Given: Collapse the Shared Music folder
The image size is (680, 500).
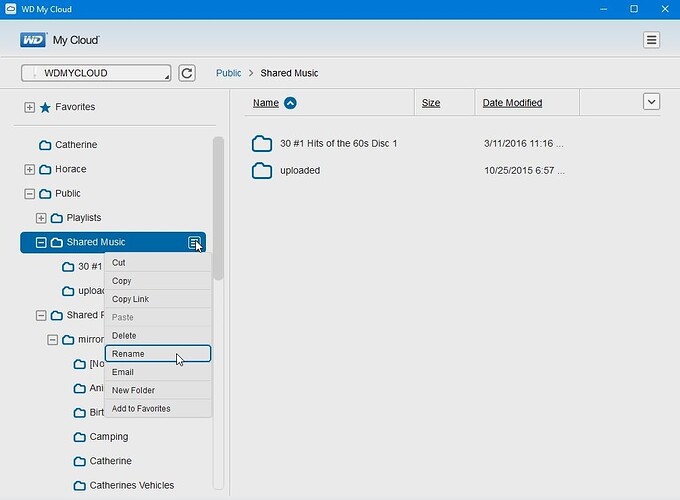Looking at the screenshot, I should [41, 242].
